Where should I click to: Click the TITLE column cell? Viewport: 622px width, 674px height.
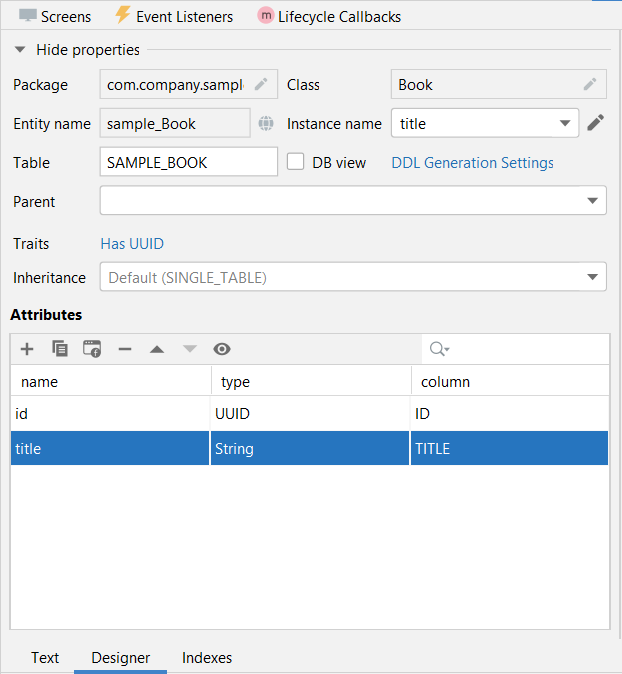(x=509, y=448)
